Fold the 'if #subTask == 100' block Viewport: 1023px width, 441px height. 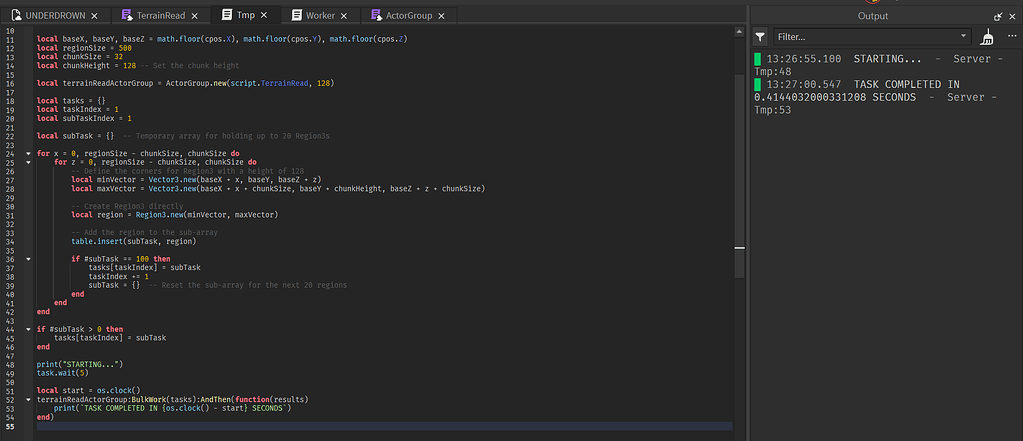(27, 258)
